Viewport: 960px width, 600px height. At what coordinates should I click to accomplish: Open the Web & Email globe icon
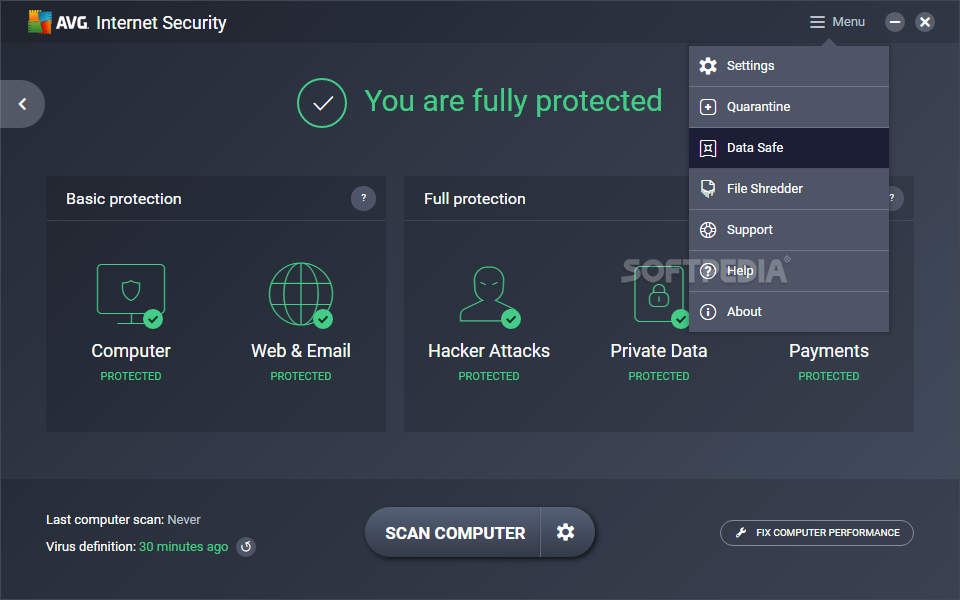point(301,294)
